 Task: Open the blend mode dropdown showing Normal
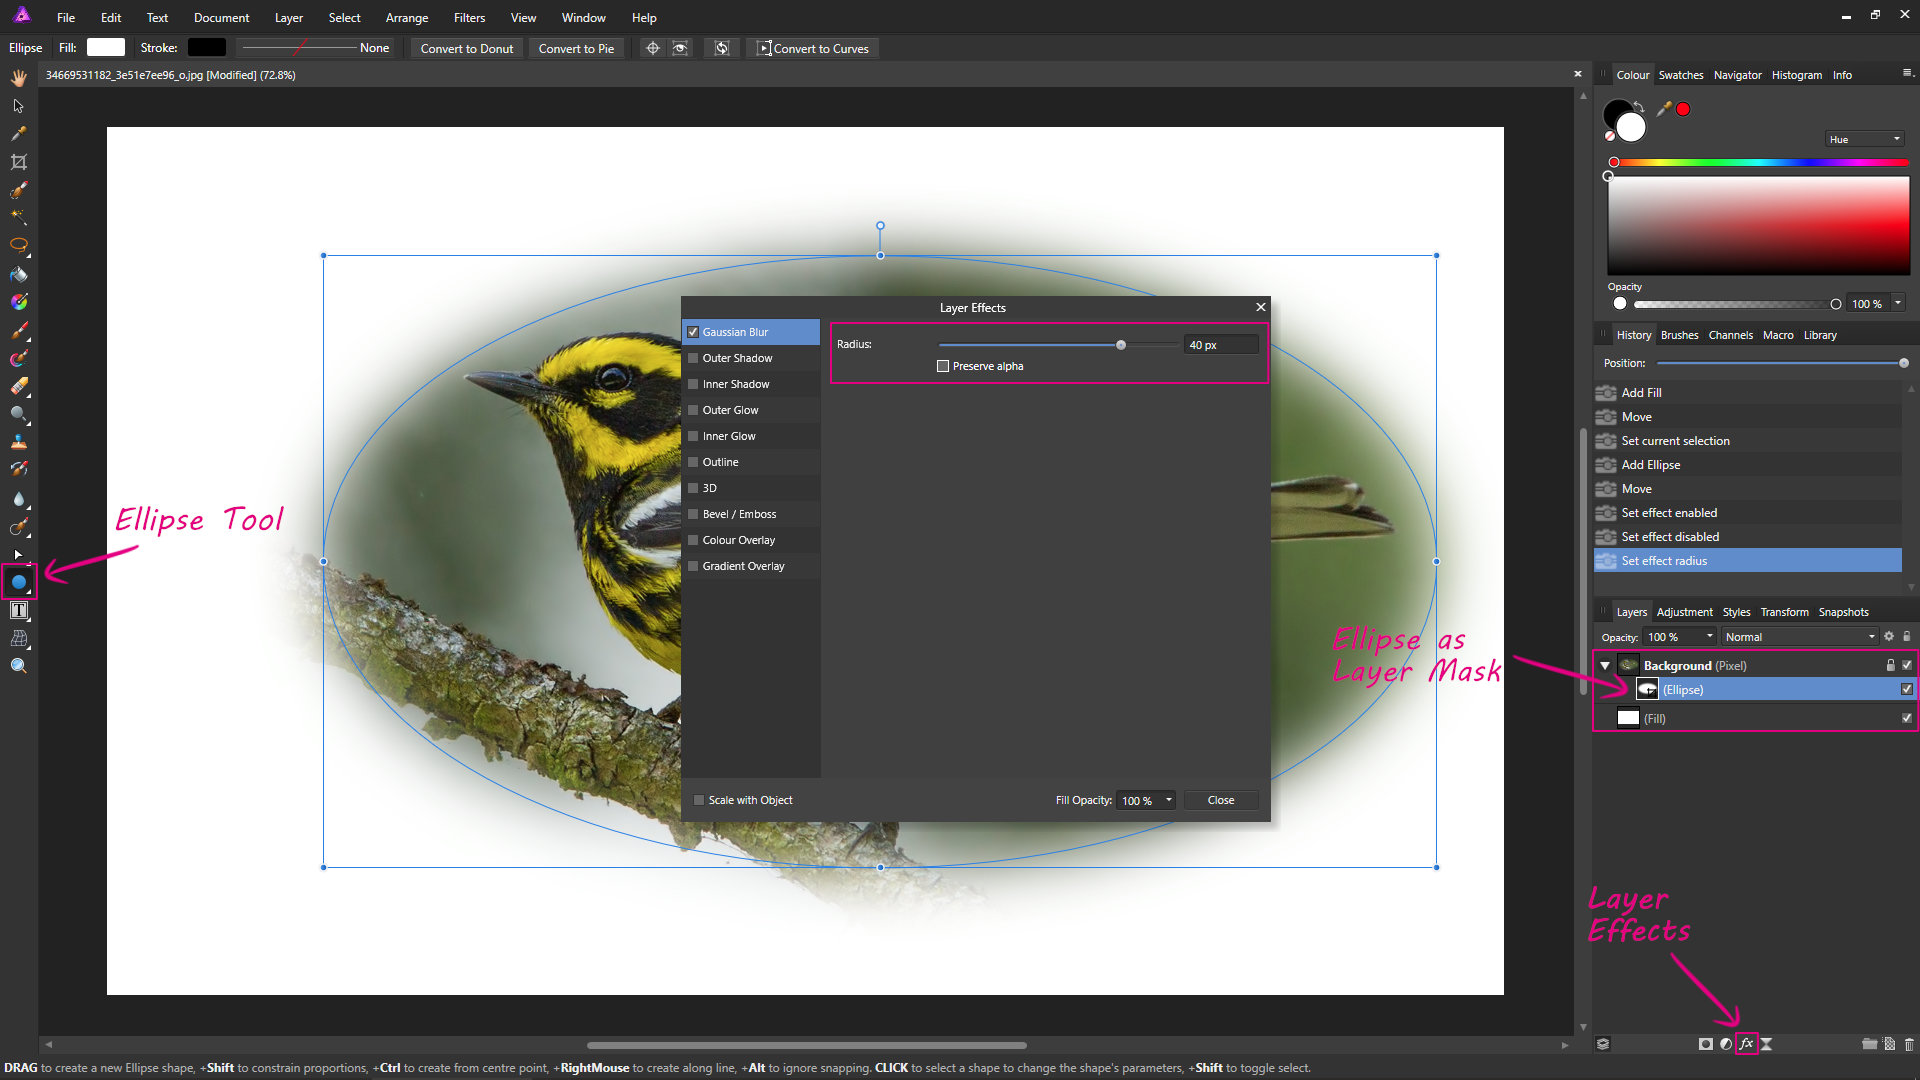[1800, 636]
